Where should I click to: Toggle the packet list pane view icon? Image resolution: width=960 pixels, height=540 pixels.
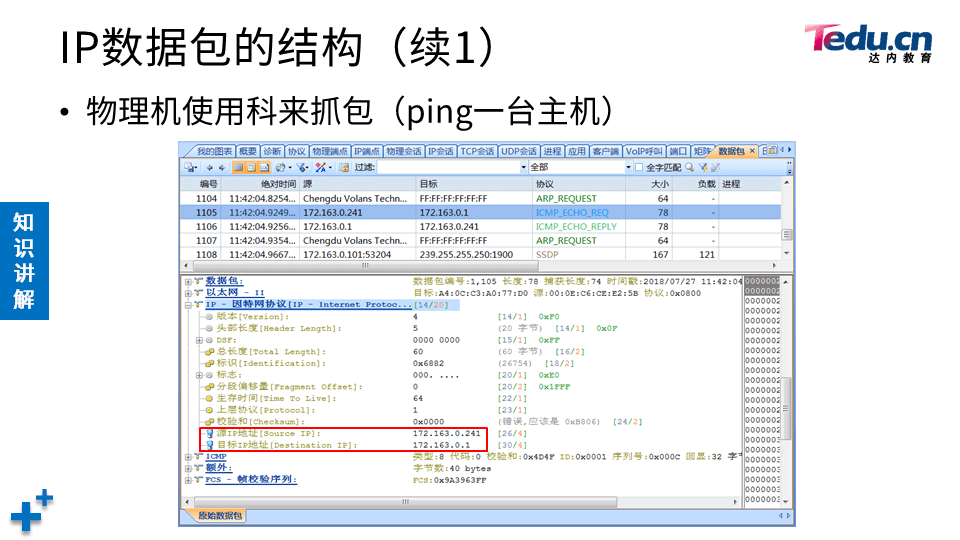[x=238, y=167]
